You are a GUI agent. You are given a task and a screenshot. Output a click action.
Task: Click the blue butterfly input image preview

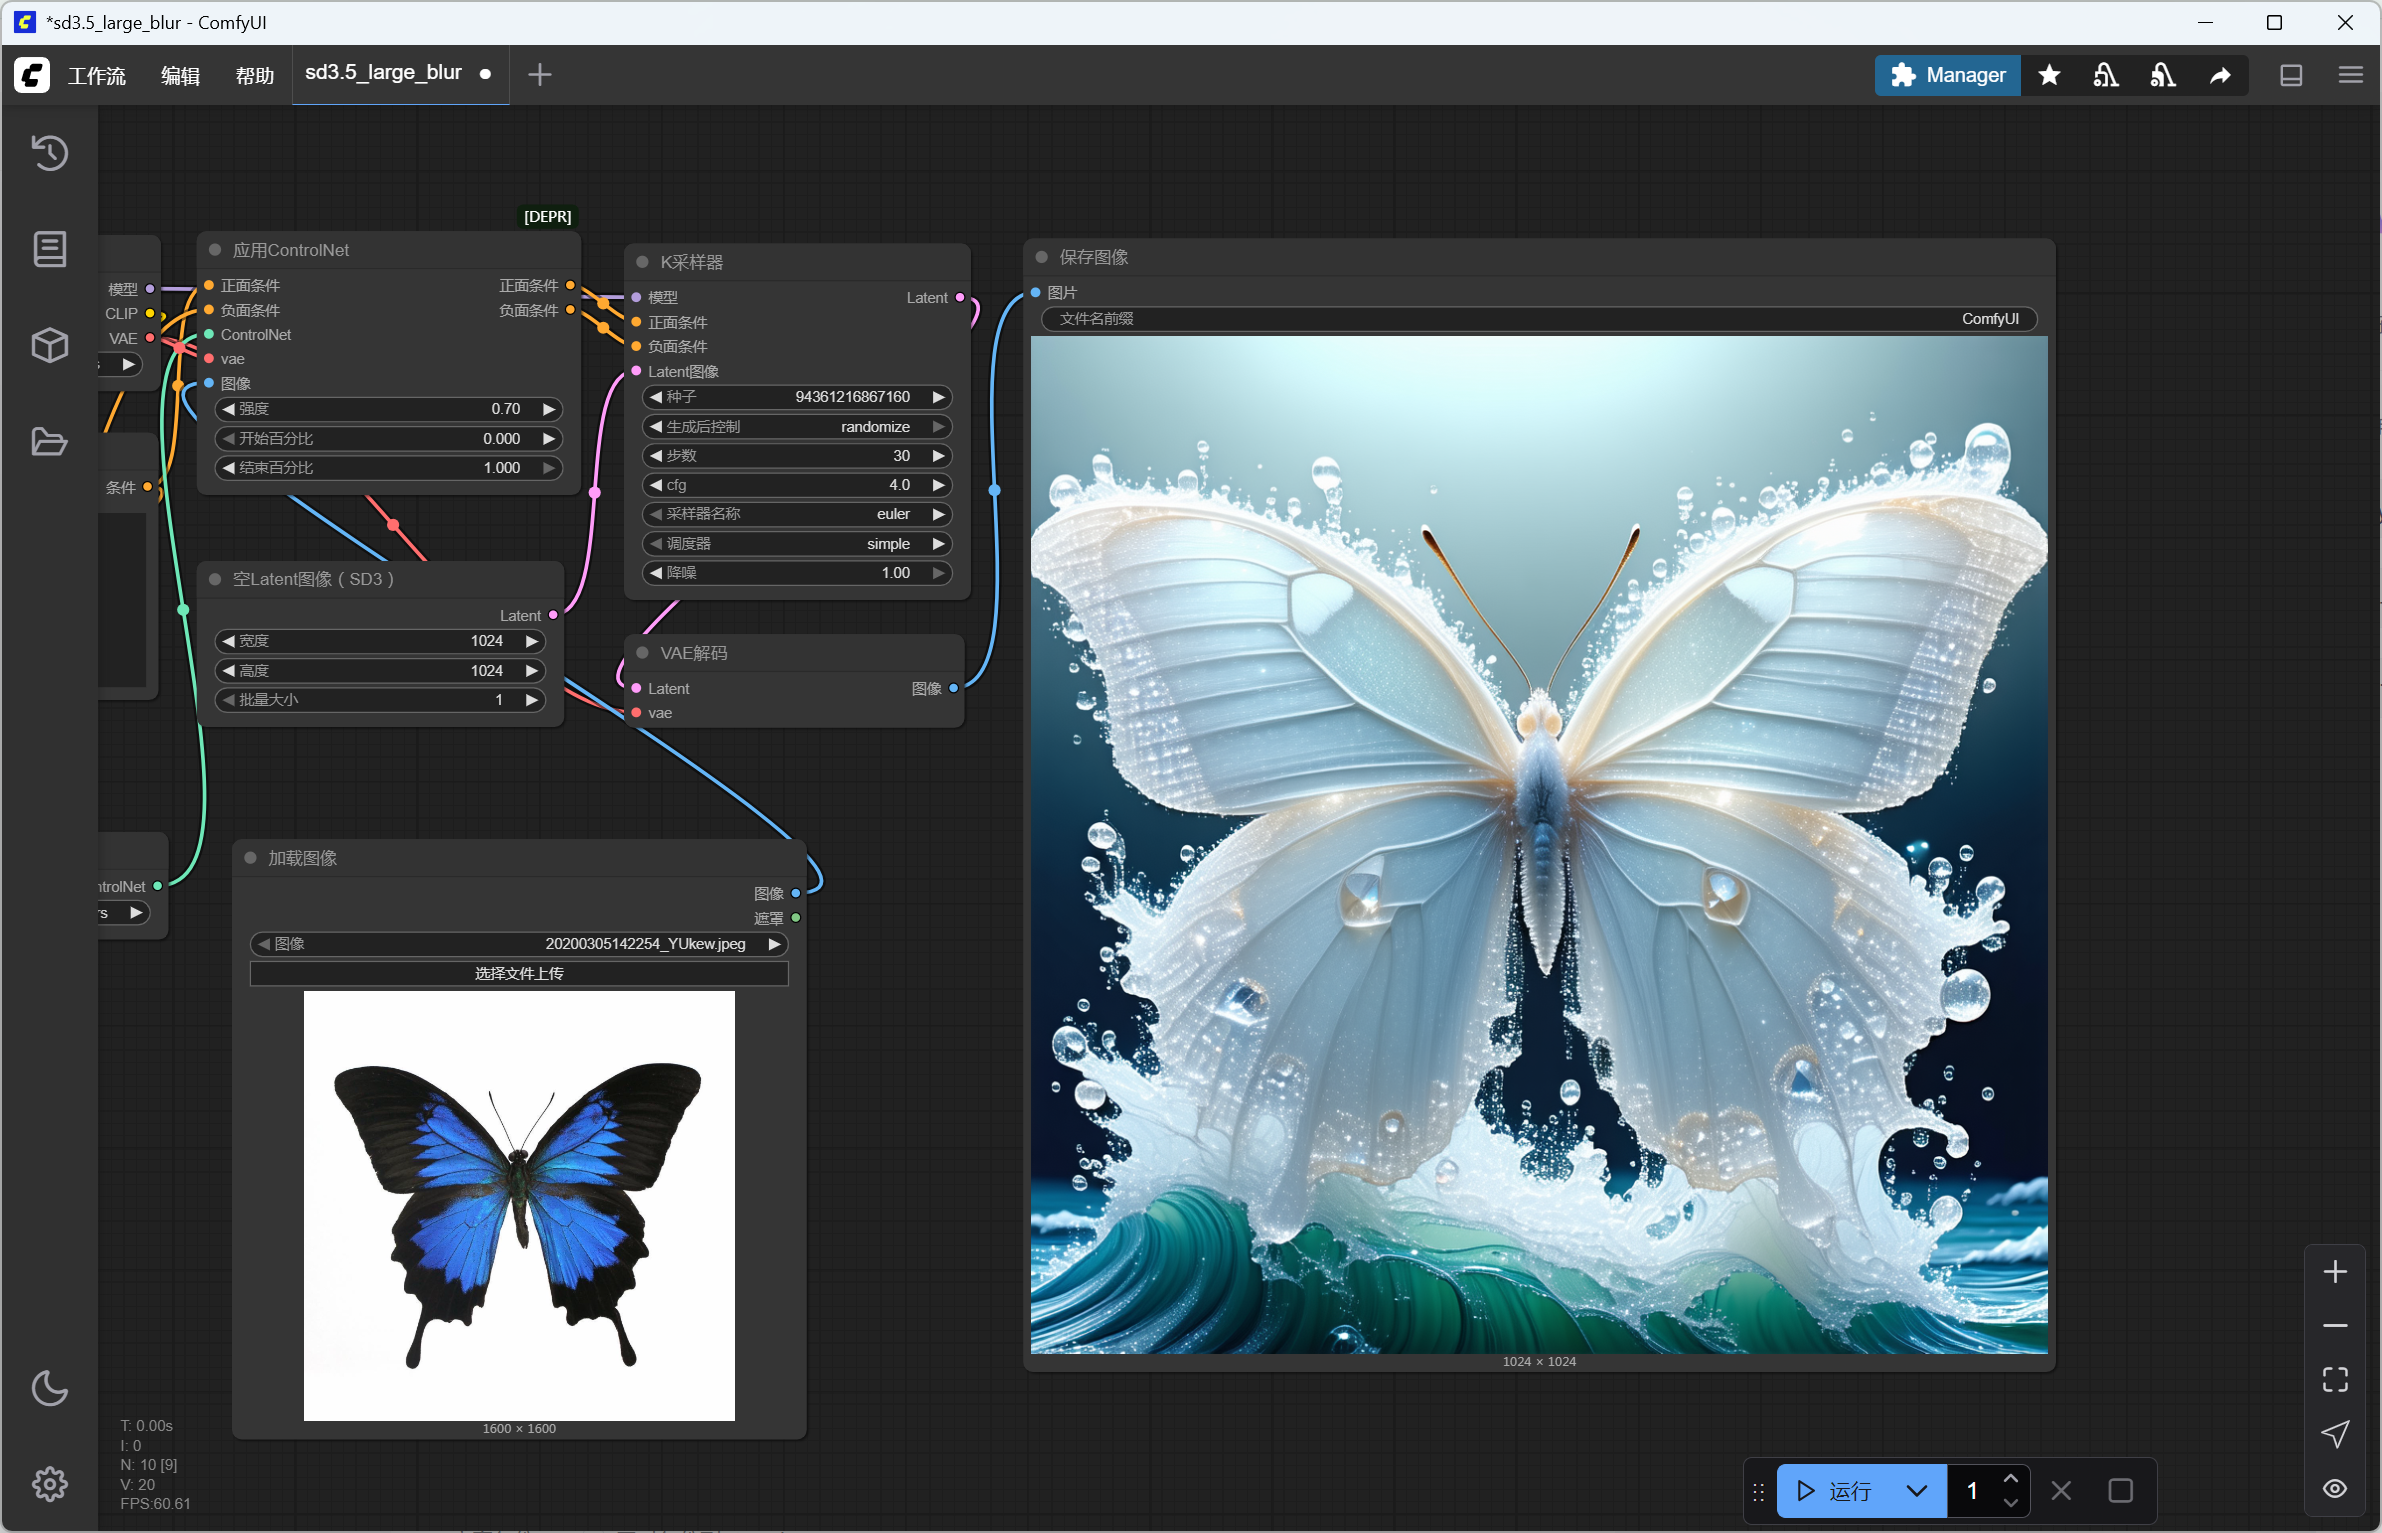coord(519,1205)
